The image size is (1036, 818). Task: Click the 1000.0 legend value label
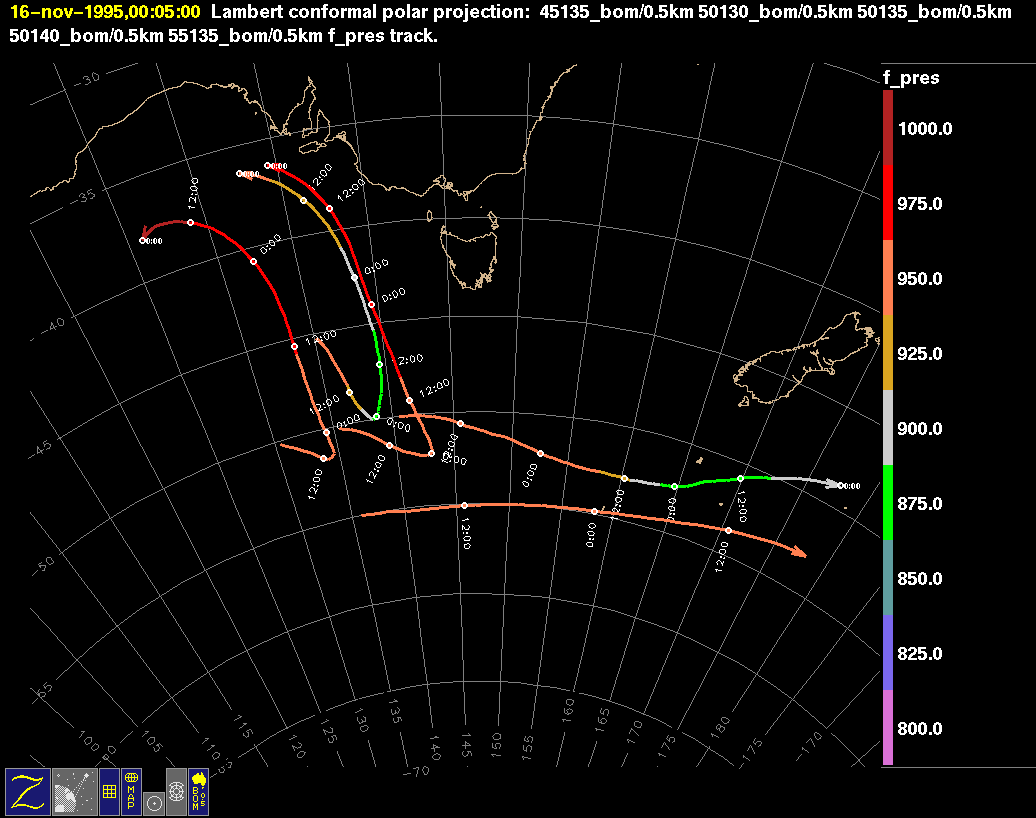point(925,128)
